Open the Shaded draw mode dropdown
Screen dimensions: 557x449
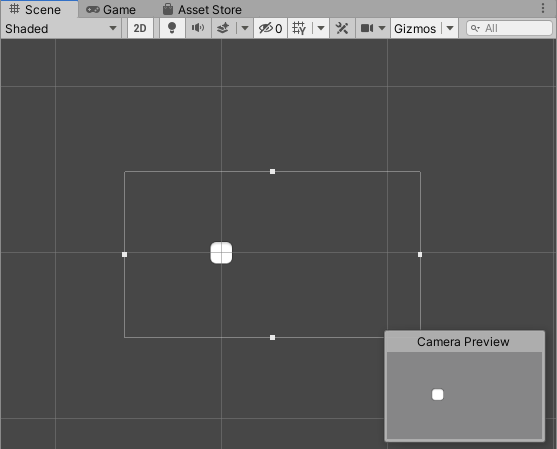[61, 28]
